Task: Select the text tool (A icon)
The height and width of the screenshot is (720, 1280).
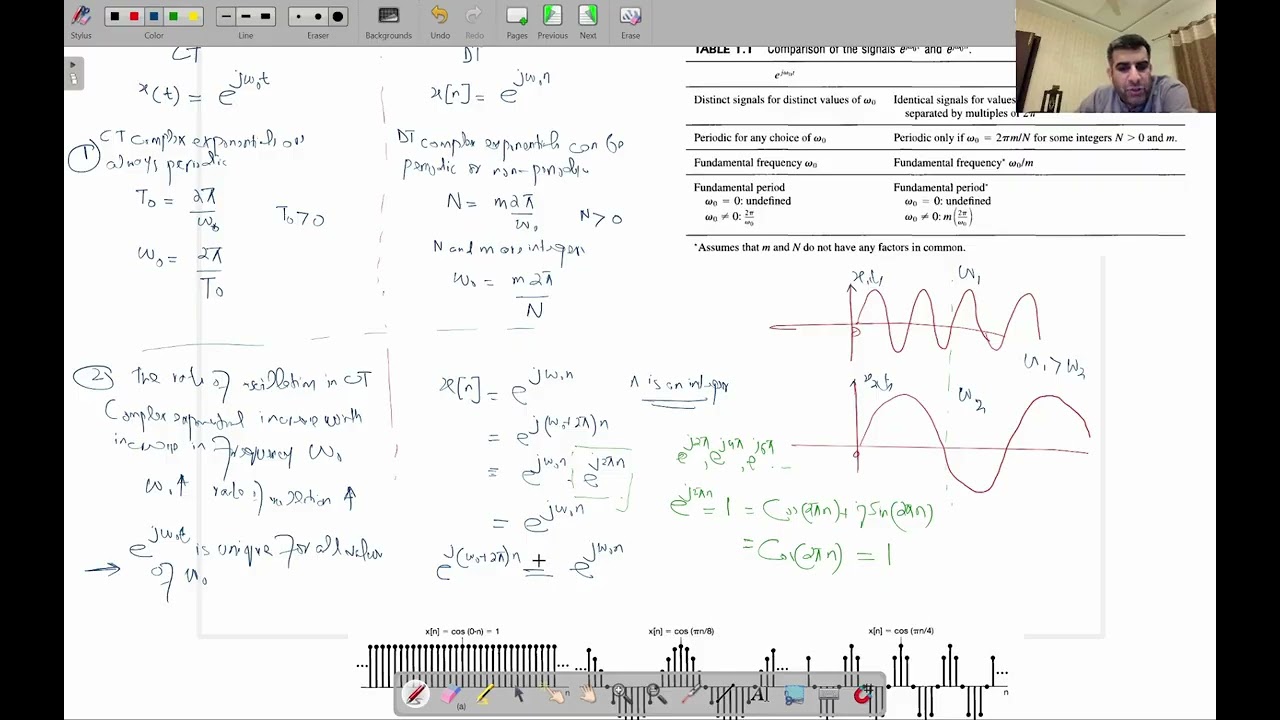Action: pos(758,694)
